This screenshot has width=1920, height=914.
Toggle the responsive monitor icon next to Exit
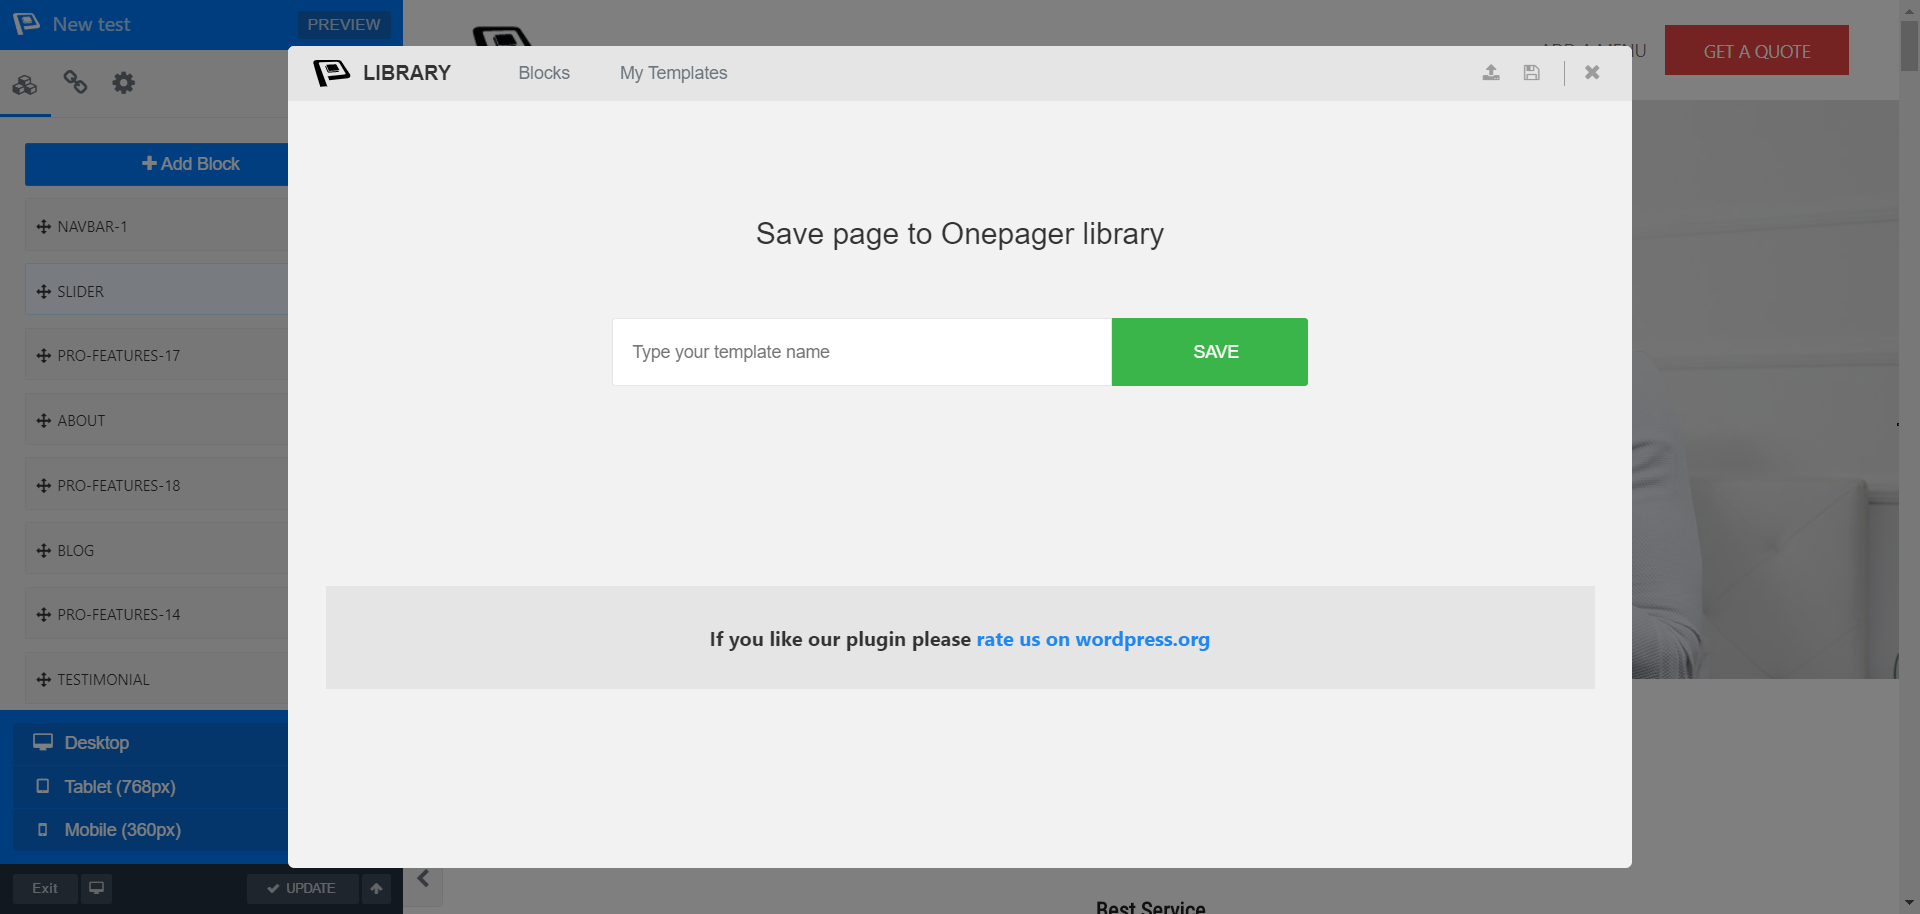pos(96,888)
